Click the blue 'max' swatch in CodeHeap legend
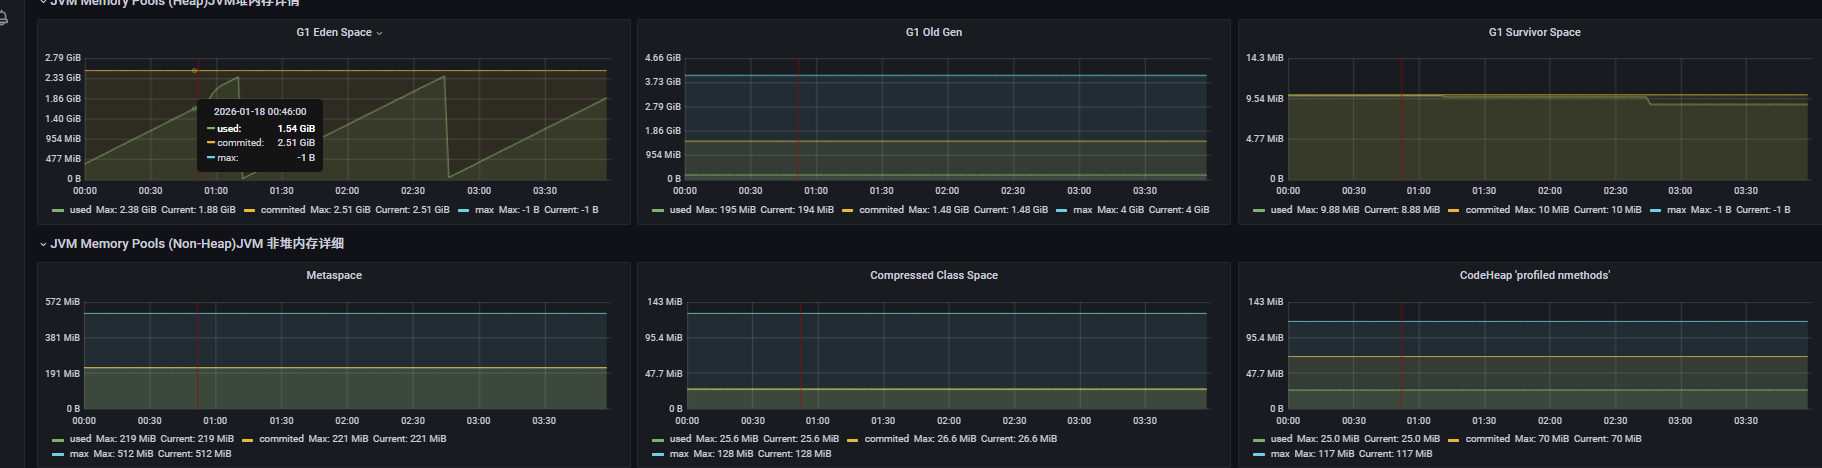 pos(1259,455)
